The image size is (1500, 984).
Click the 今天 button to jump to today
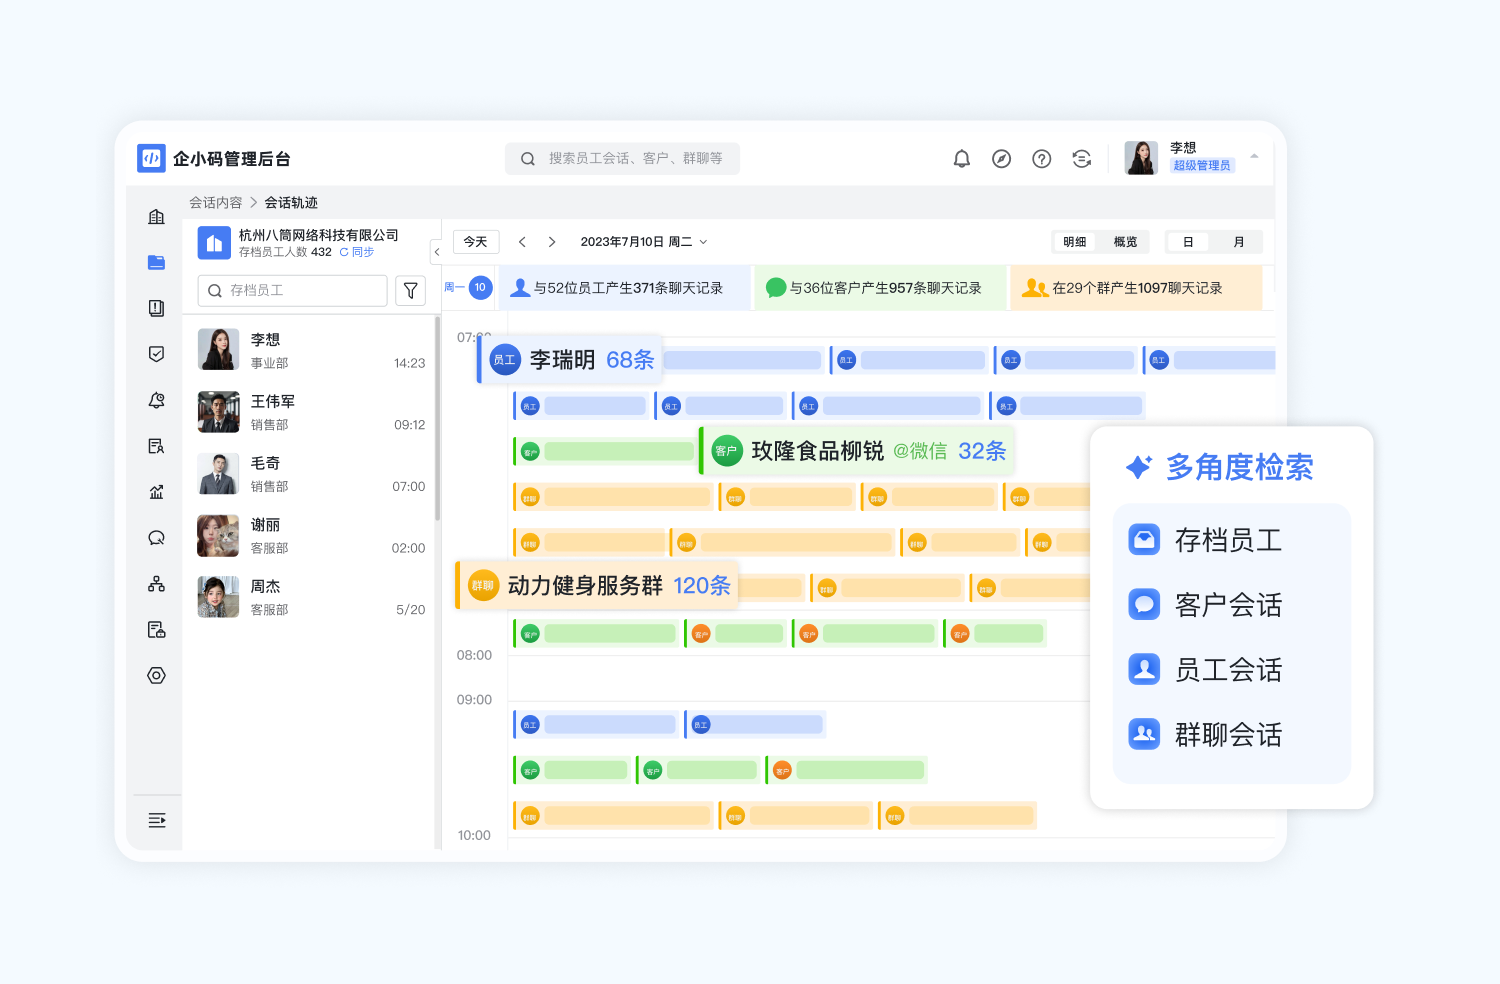tap(476, 241)
